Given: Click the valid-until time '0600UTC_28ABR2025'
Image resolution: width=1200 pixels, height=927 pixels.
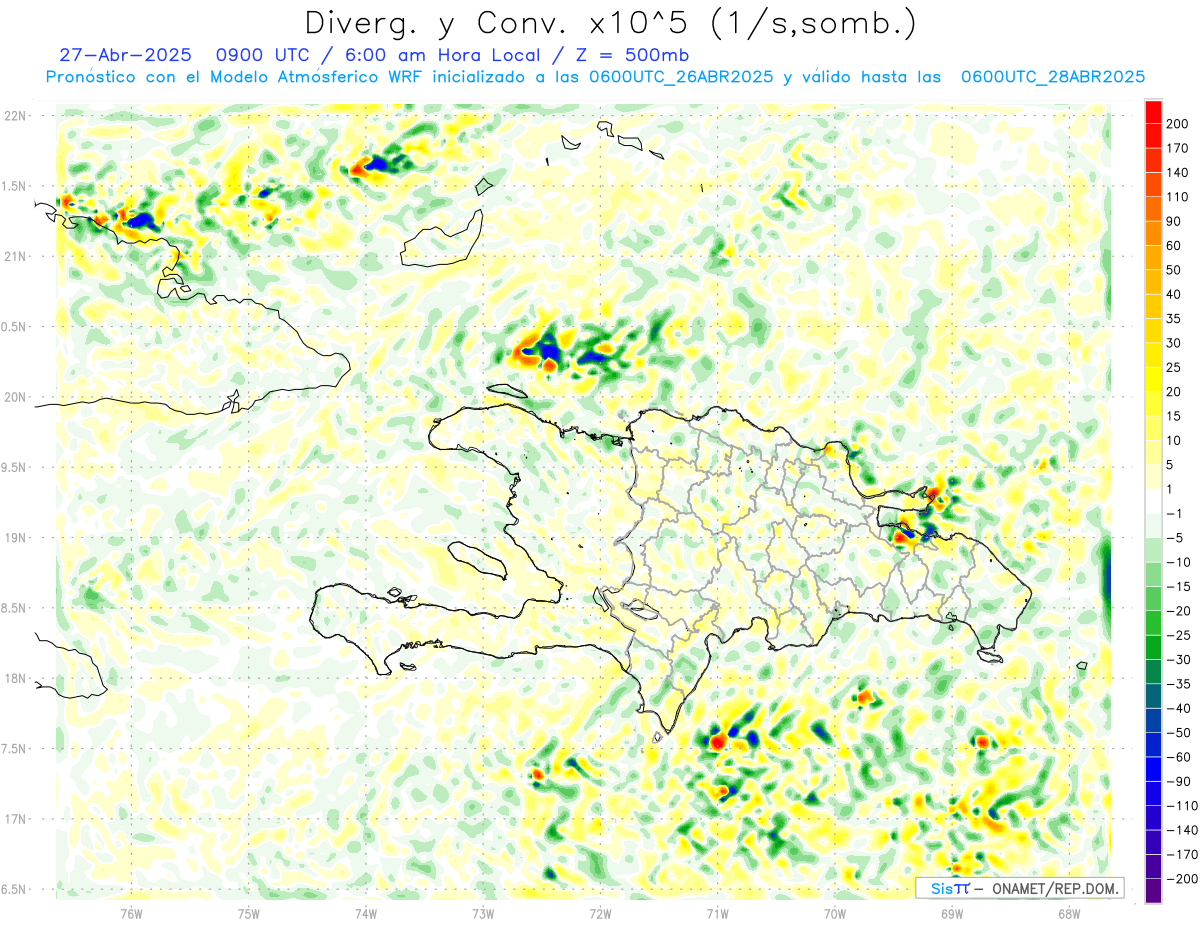Looking at the screenshot, I should tap(1052, 77).
